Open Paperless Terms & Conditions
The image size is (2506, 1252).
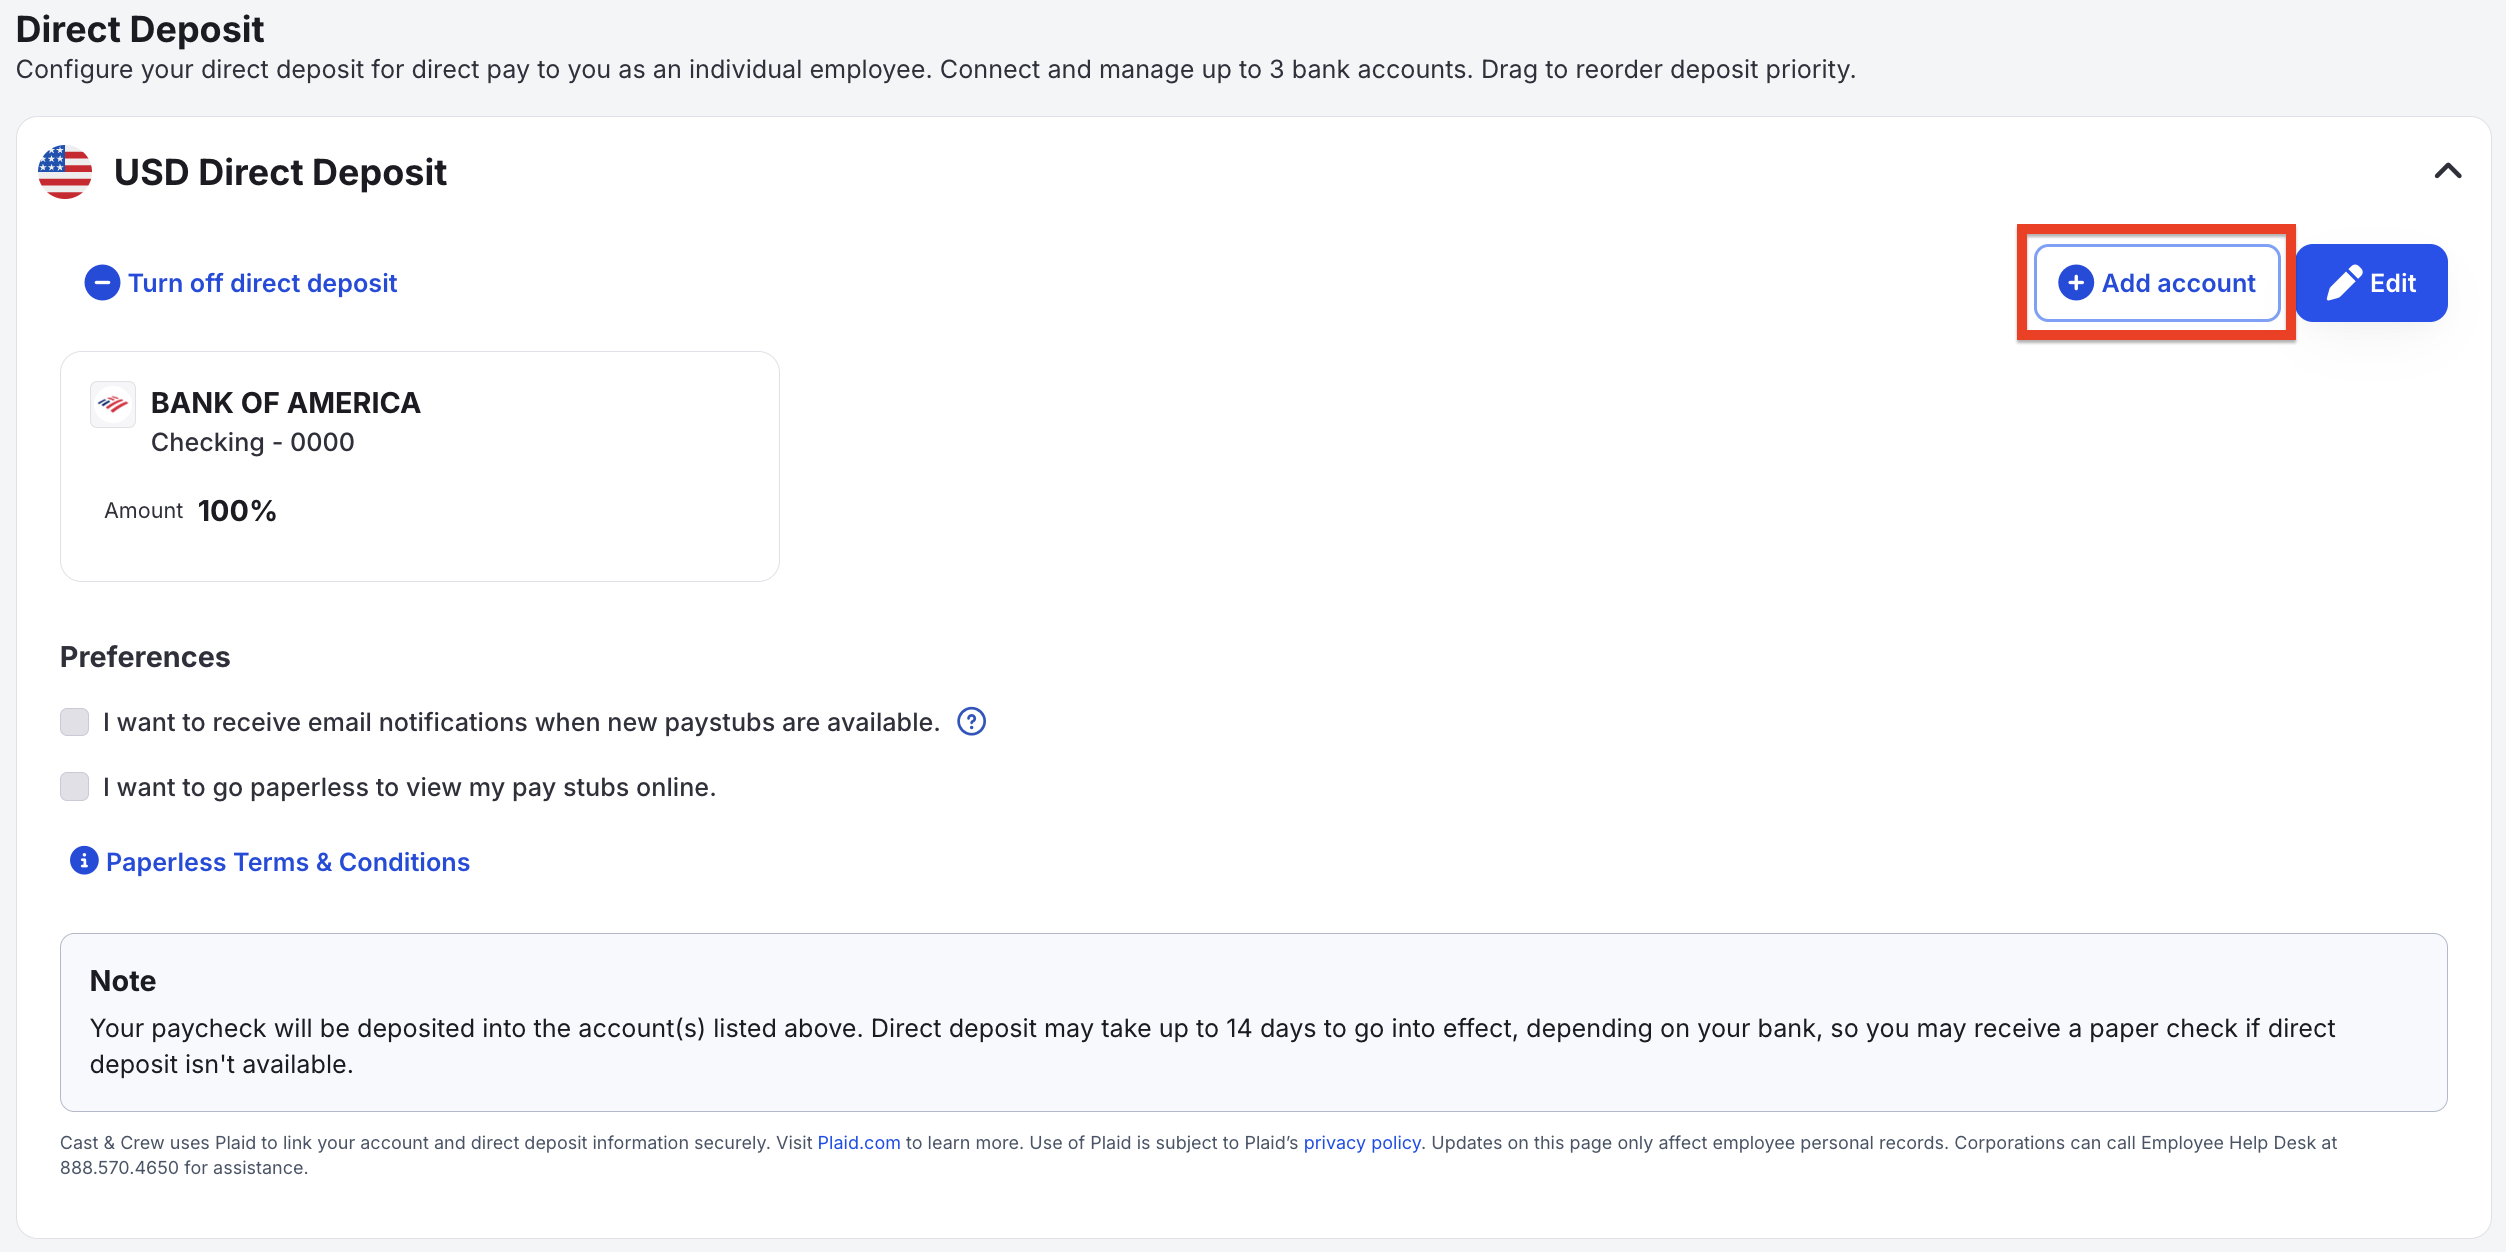coord(288,862)
